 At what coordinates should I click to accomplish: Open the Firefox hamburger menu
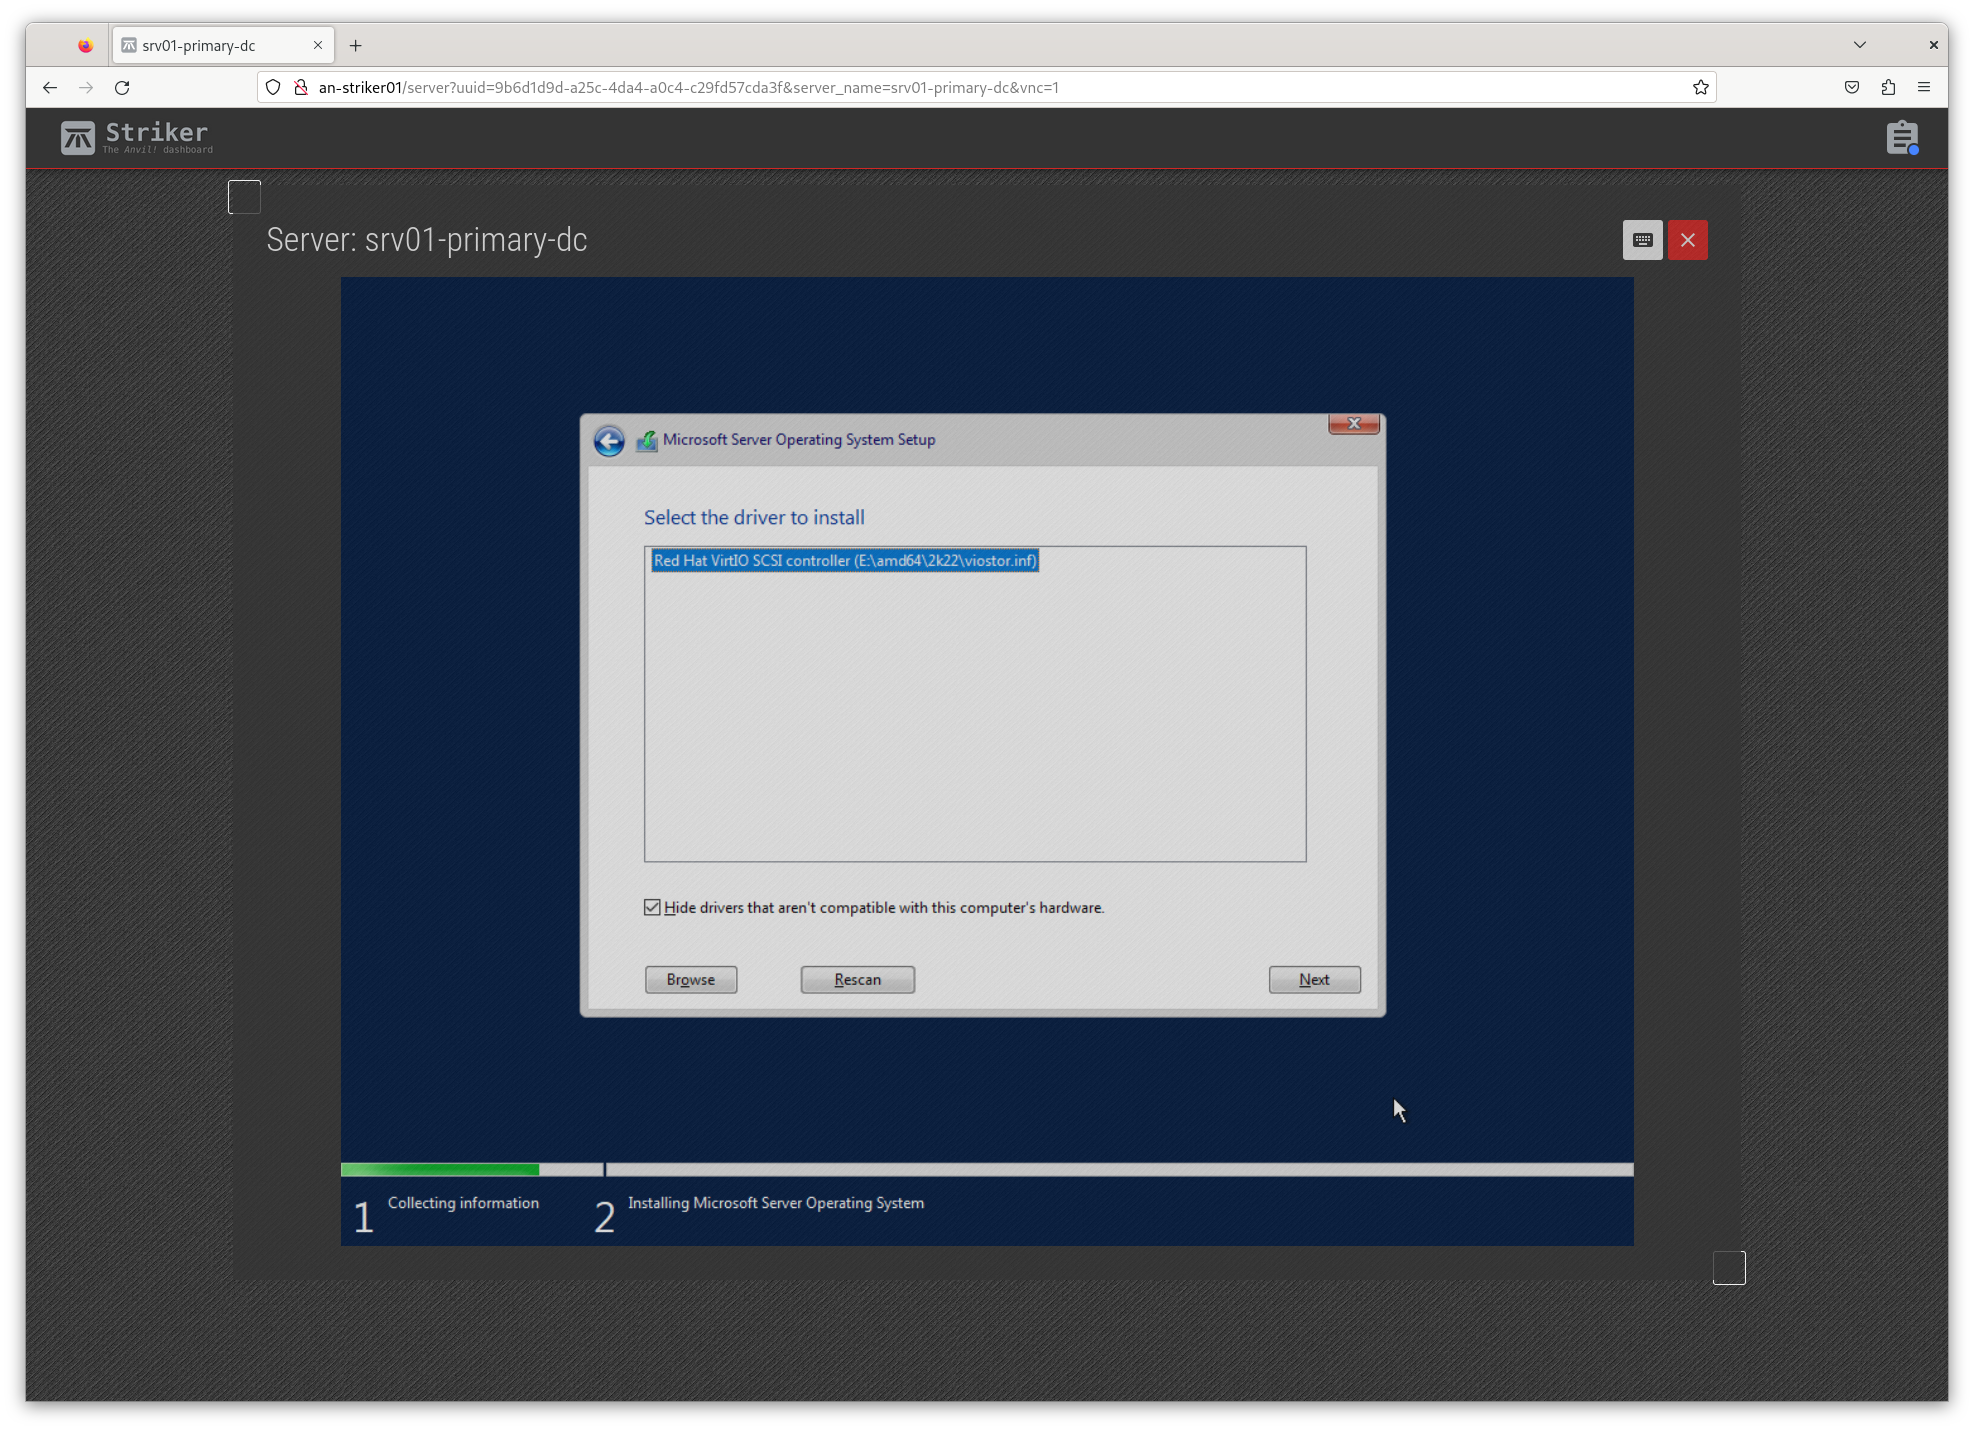pos(1924,88)
